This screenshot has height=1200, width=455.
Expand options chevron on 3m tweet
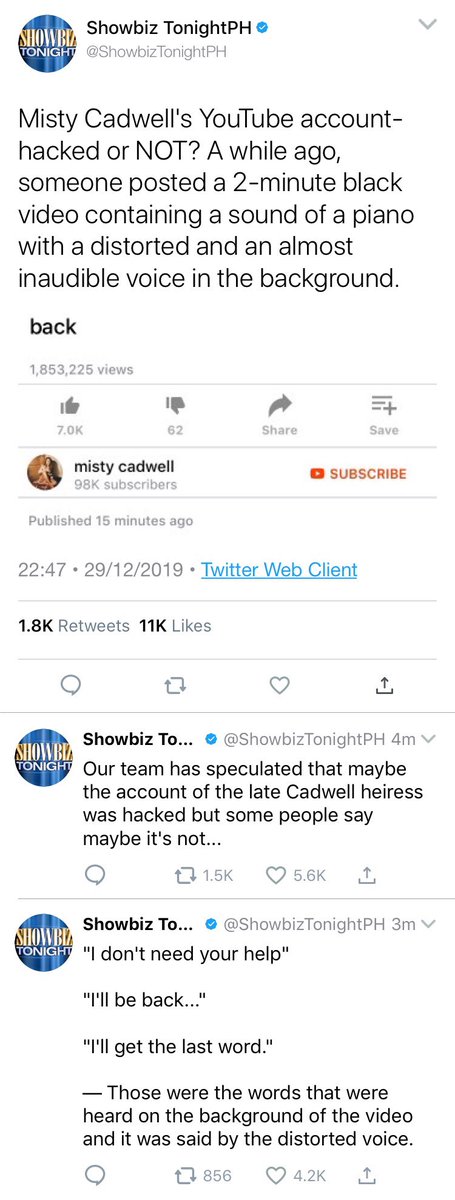pos(429,925)
